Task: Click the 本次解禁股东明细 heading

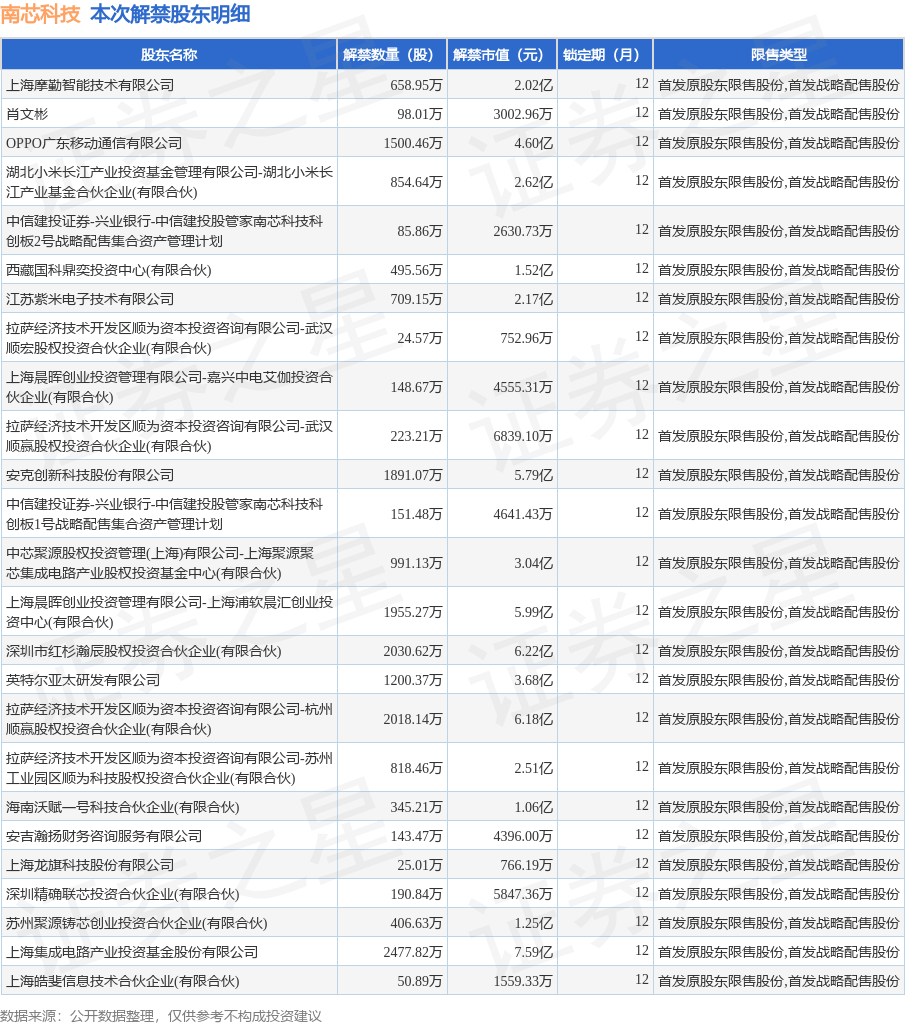Action: click(170, 14)
